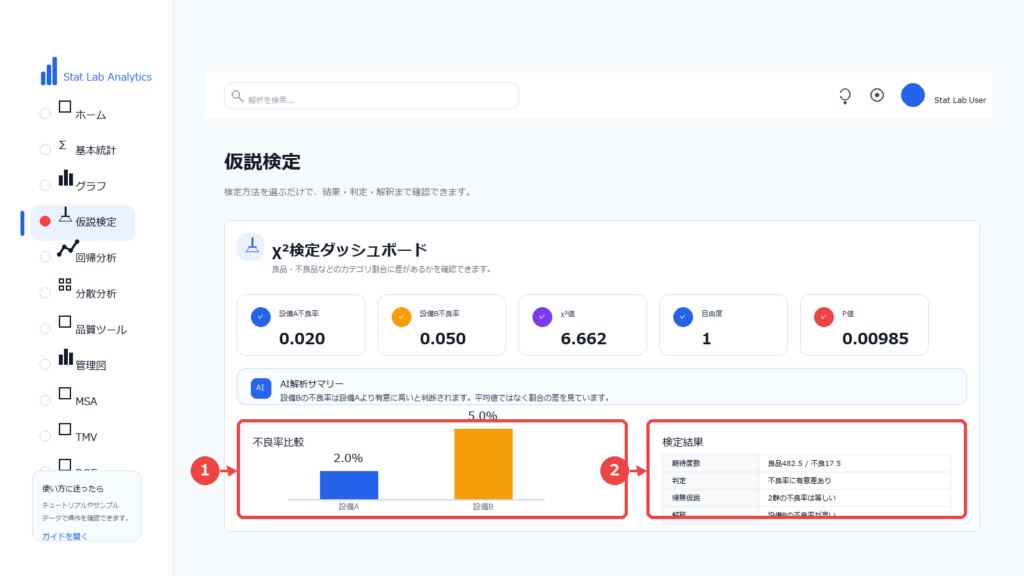Click the 6.662 χ² value

(583, 339)
